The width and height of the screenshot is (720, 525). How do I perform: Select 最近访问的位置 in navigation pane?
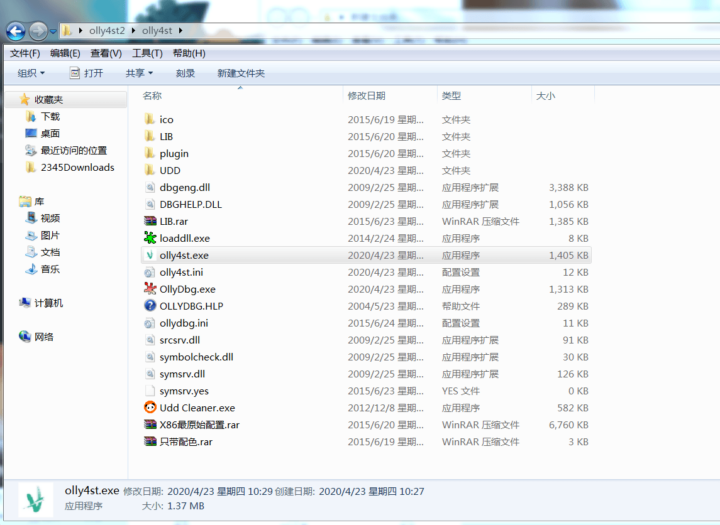tap(74, 151)
